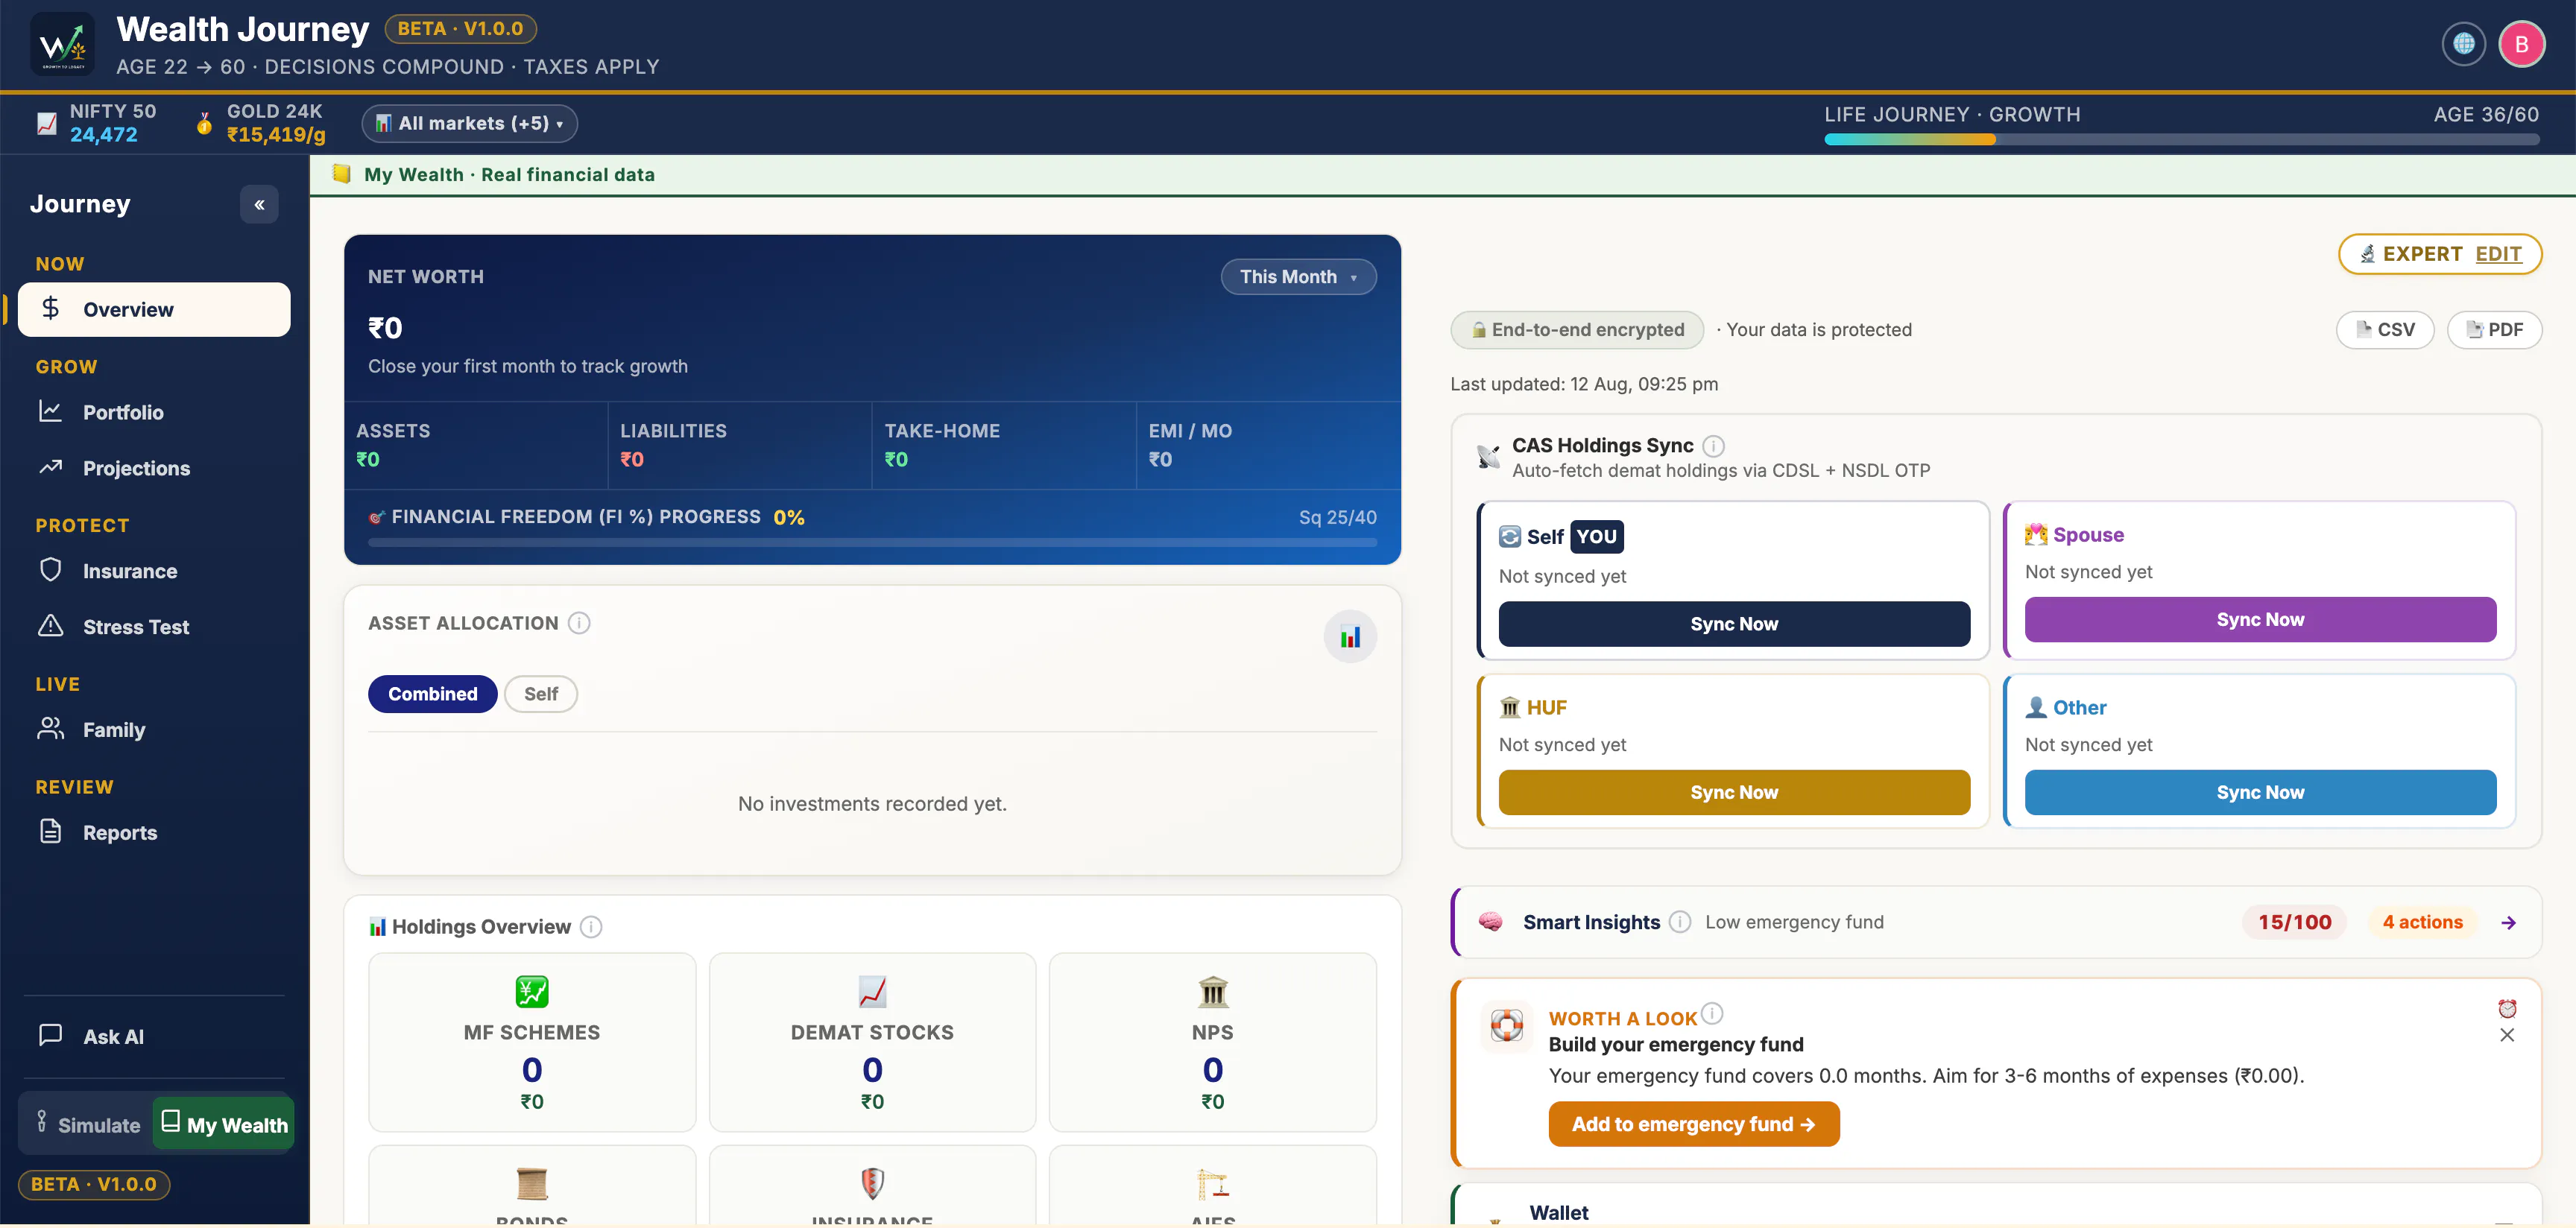Click the 4 actions badge
2576x1228 pixels.
click(2422, 922)
